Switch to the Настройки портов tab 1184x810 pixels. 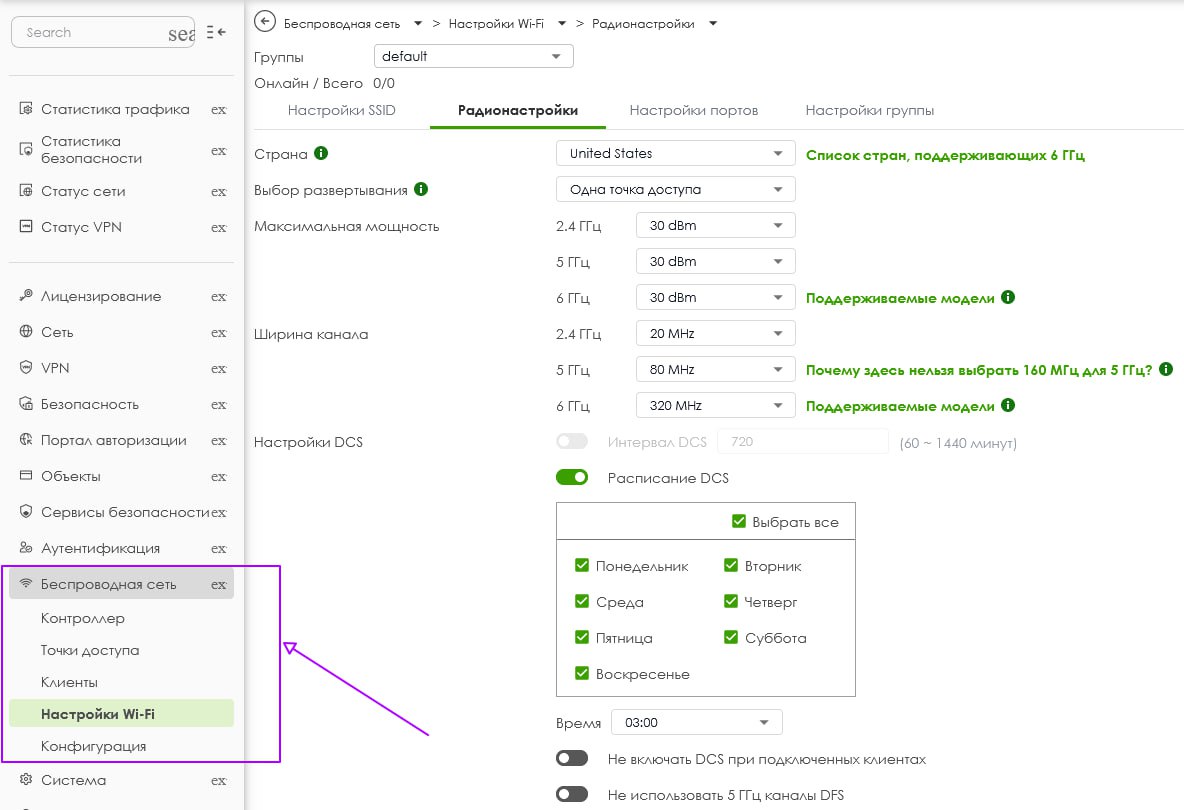[x=693, y=110]
